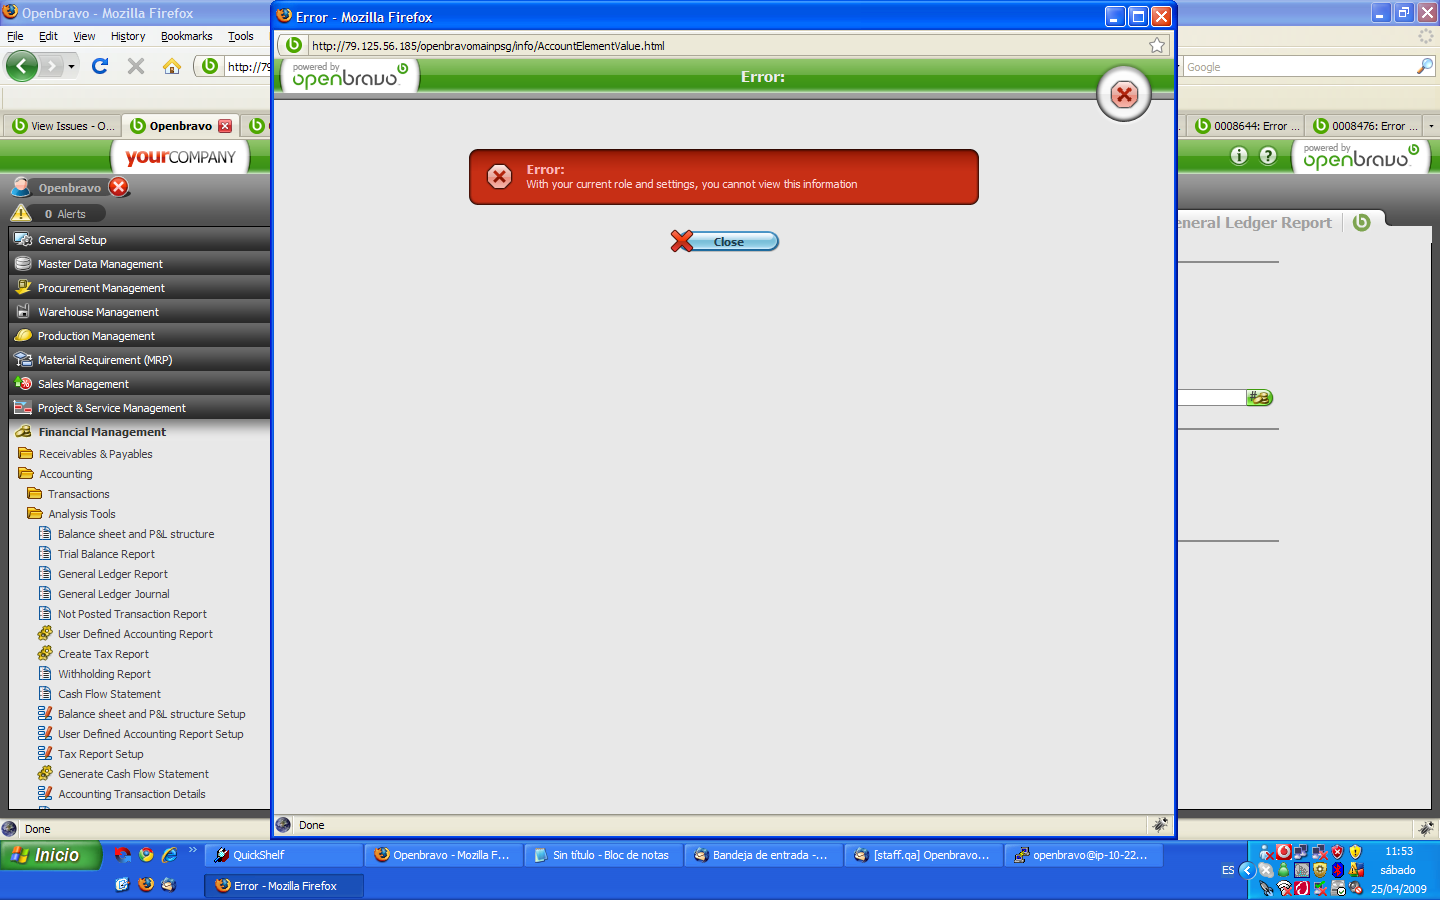
Task: Open the Bookmarks menu in Firefox
Action: pyautogui.click(x=186, y=36)
